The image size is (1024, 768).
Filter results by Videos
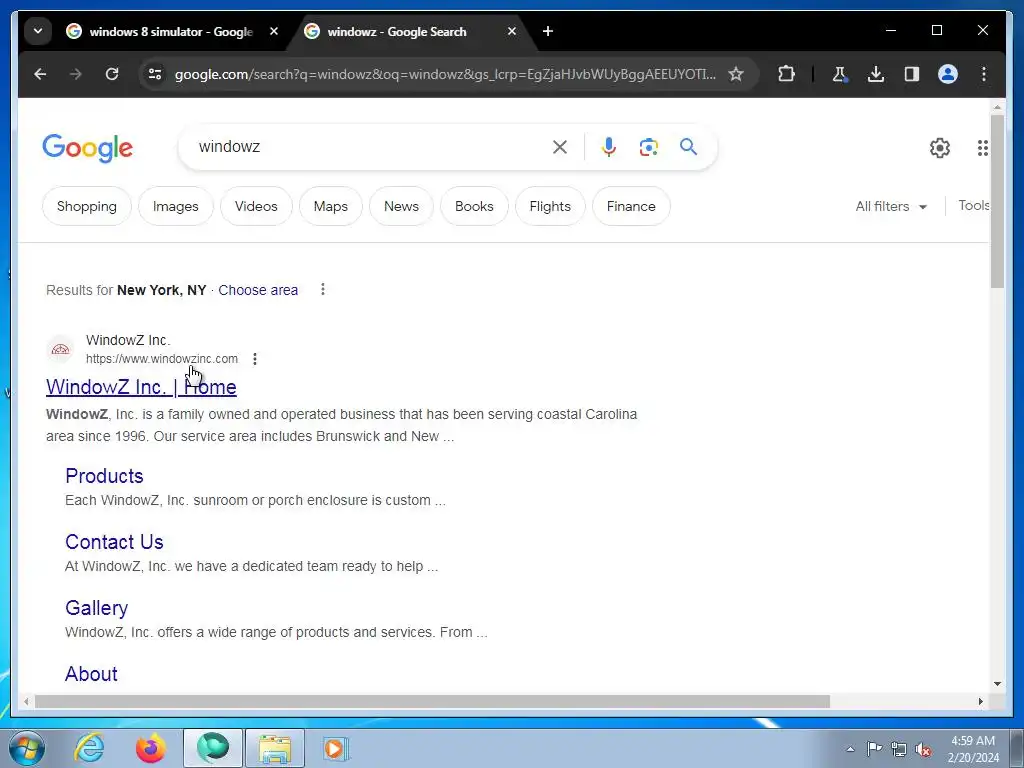256,206
